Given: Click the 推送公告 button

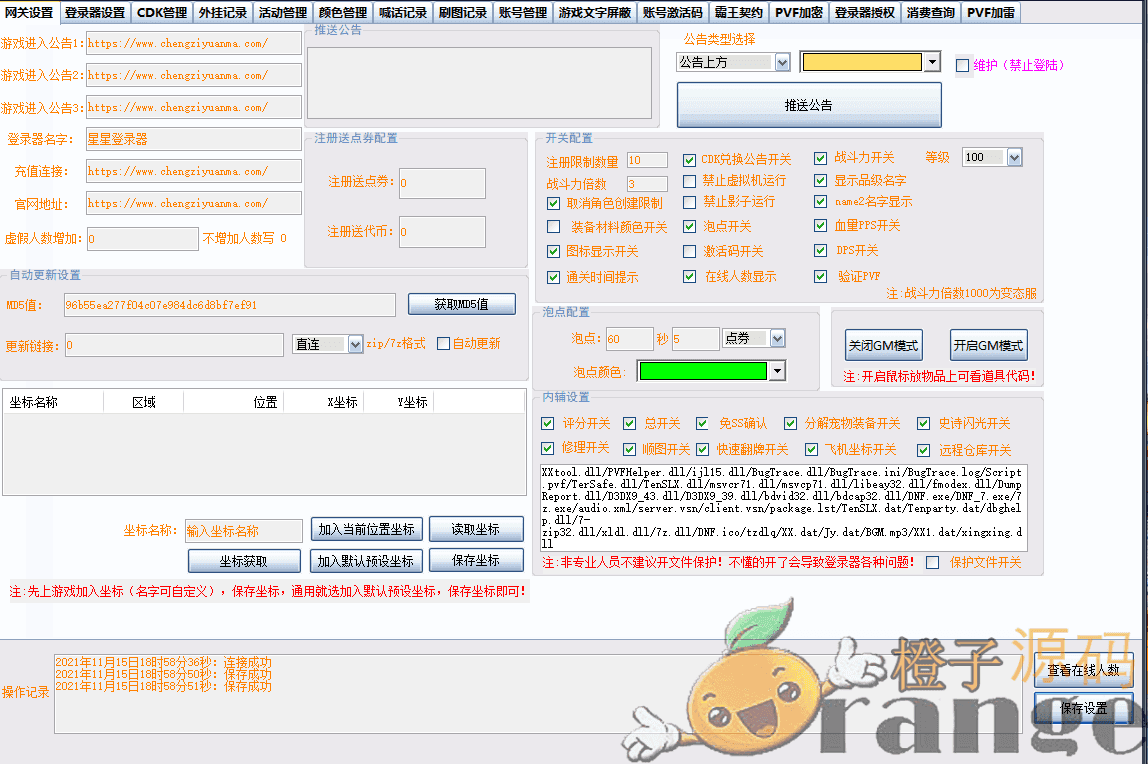Looking at the screenshot, I should 808,105.
